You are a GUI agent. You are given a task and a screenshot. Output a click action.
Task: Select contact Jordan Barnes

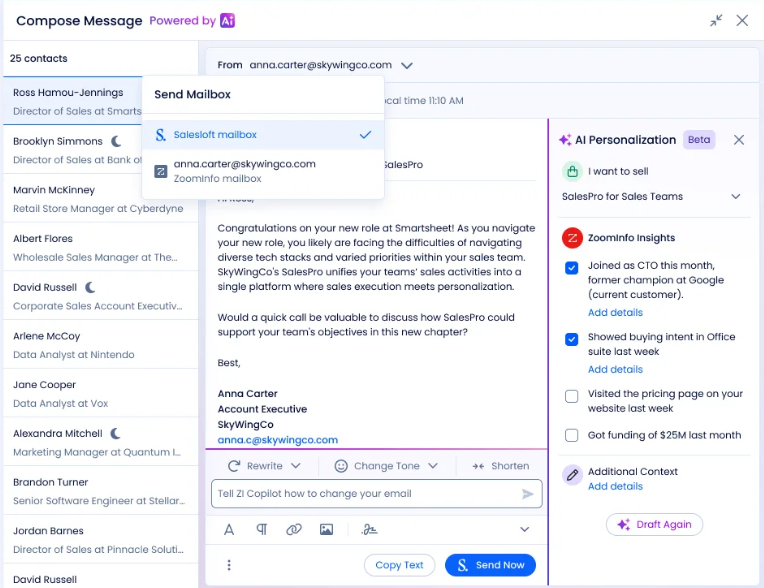(x=100, y=540)
